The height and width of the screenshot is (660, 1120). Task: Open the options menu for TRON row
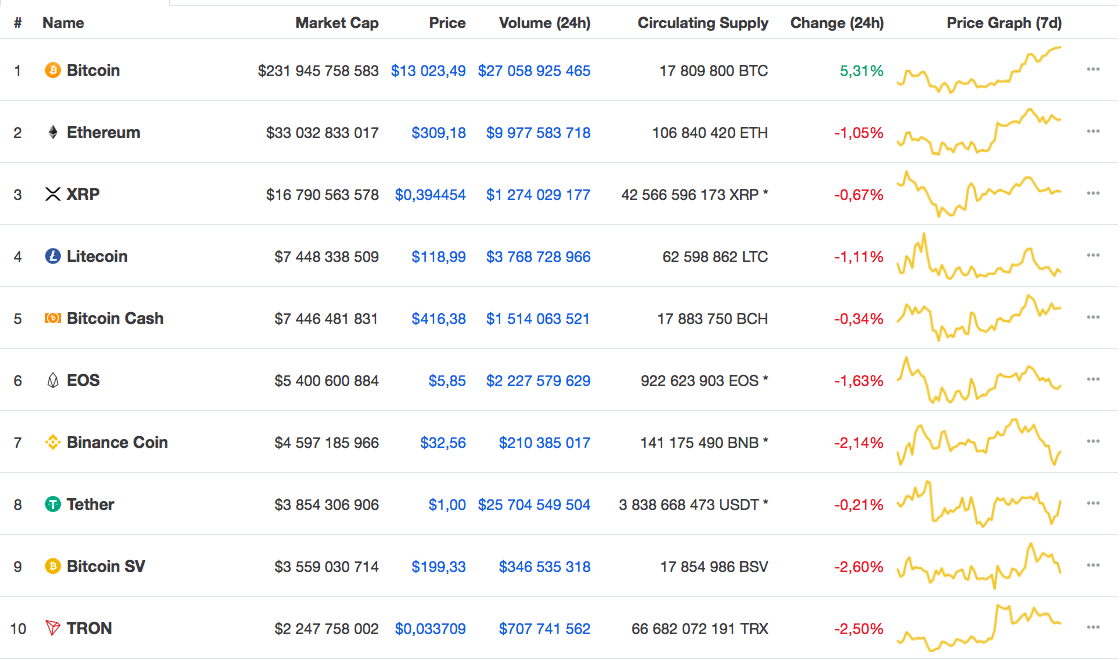pyautogui.click(x=1092, y=628)
